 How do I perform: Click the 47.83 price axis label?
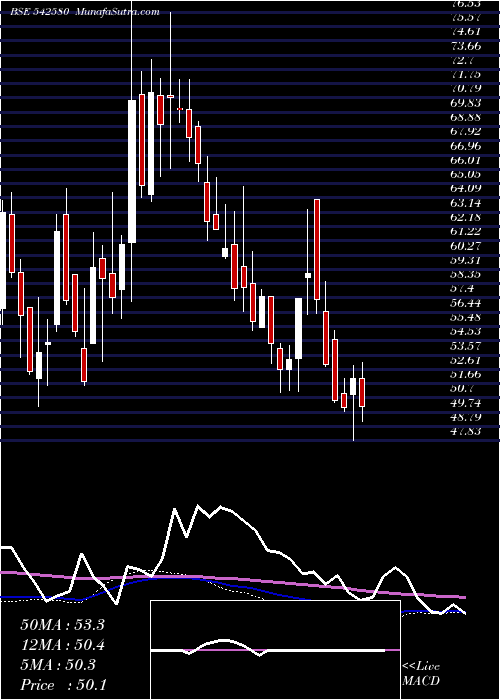[467, 432]
